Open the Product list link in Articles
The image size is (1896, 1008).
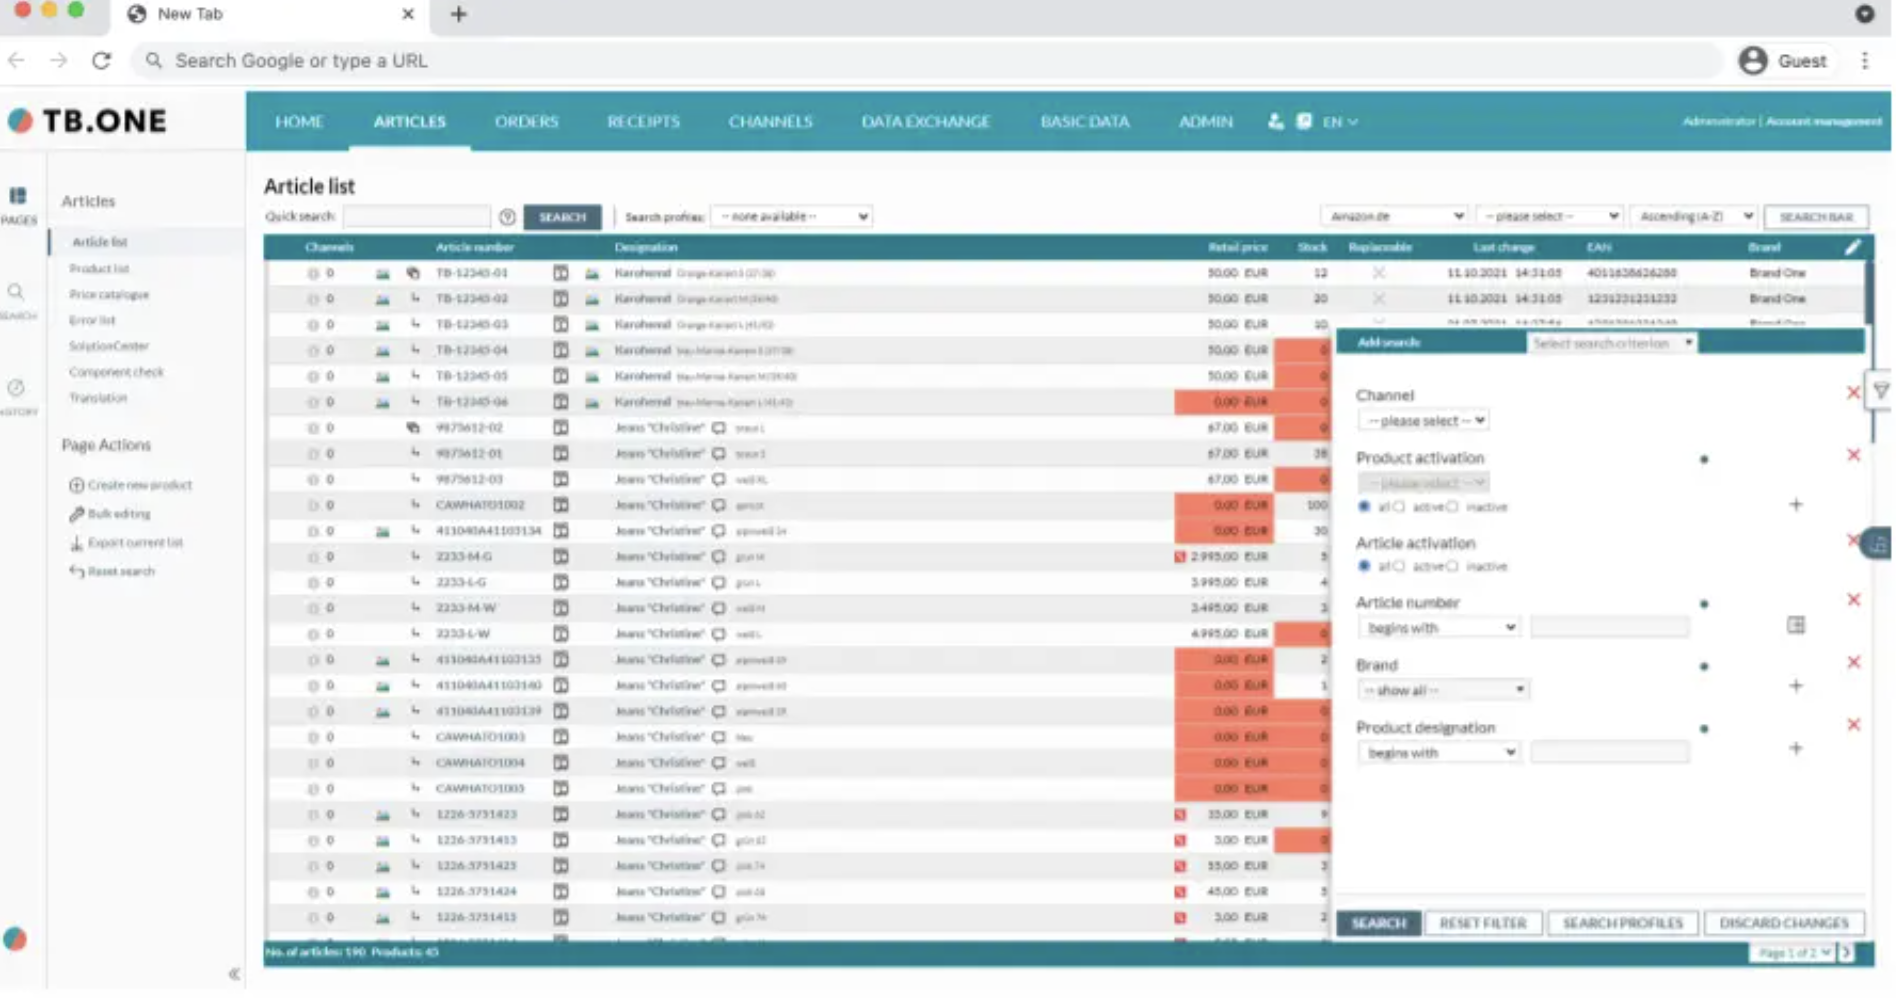[99, 268]
